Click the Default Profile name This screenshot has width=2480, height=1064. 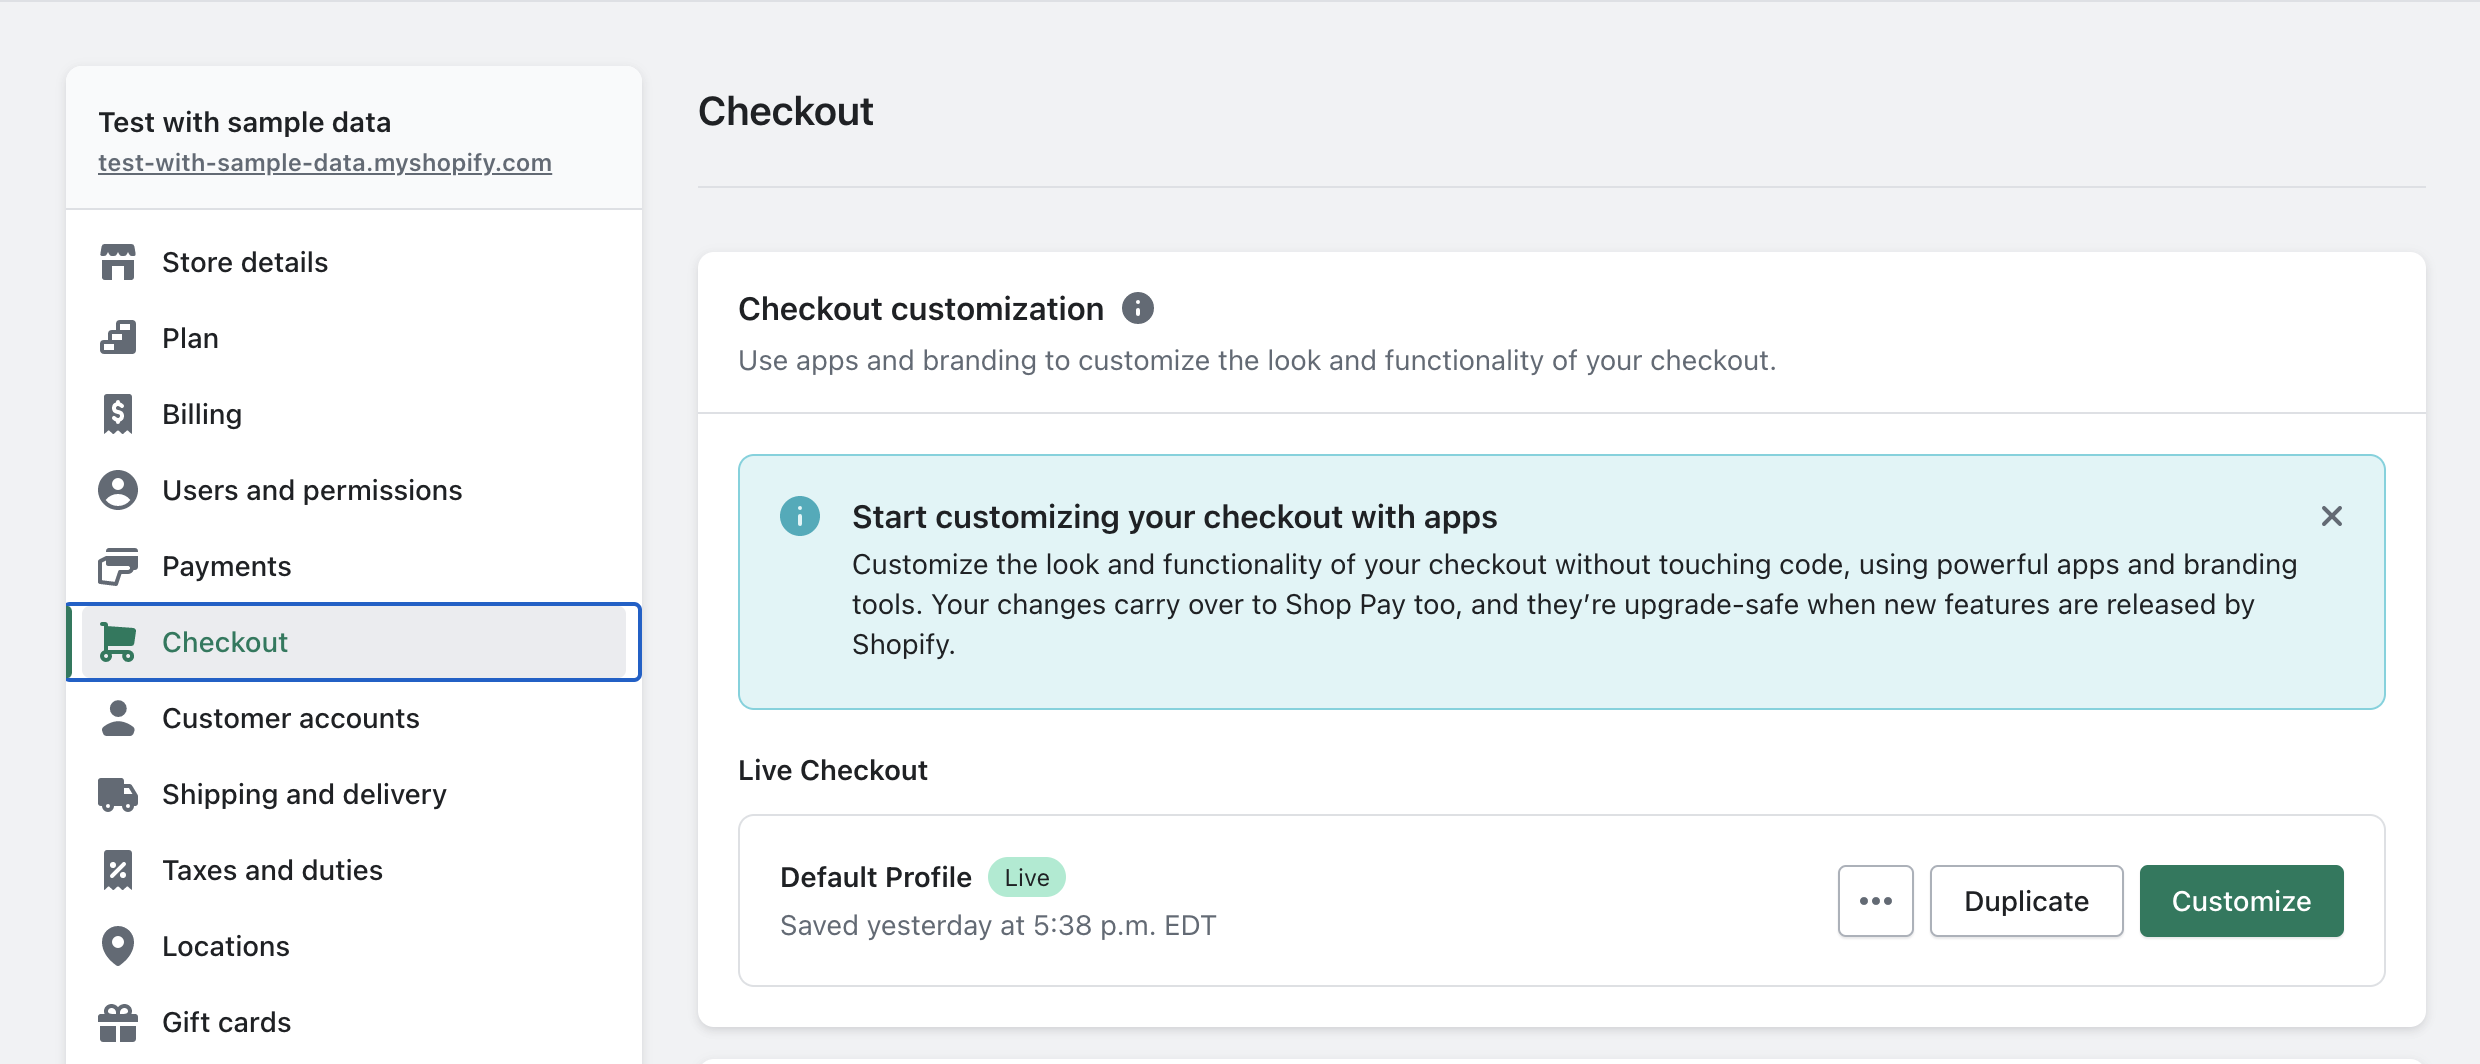876,877
